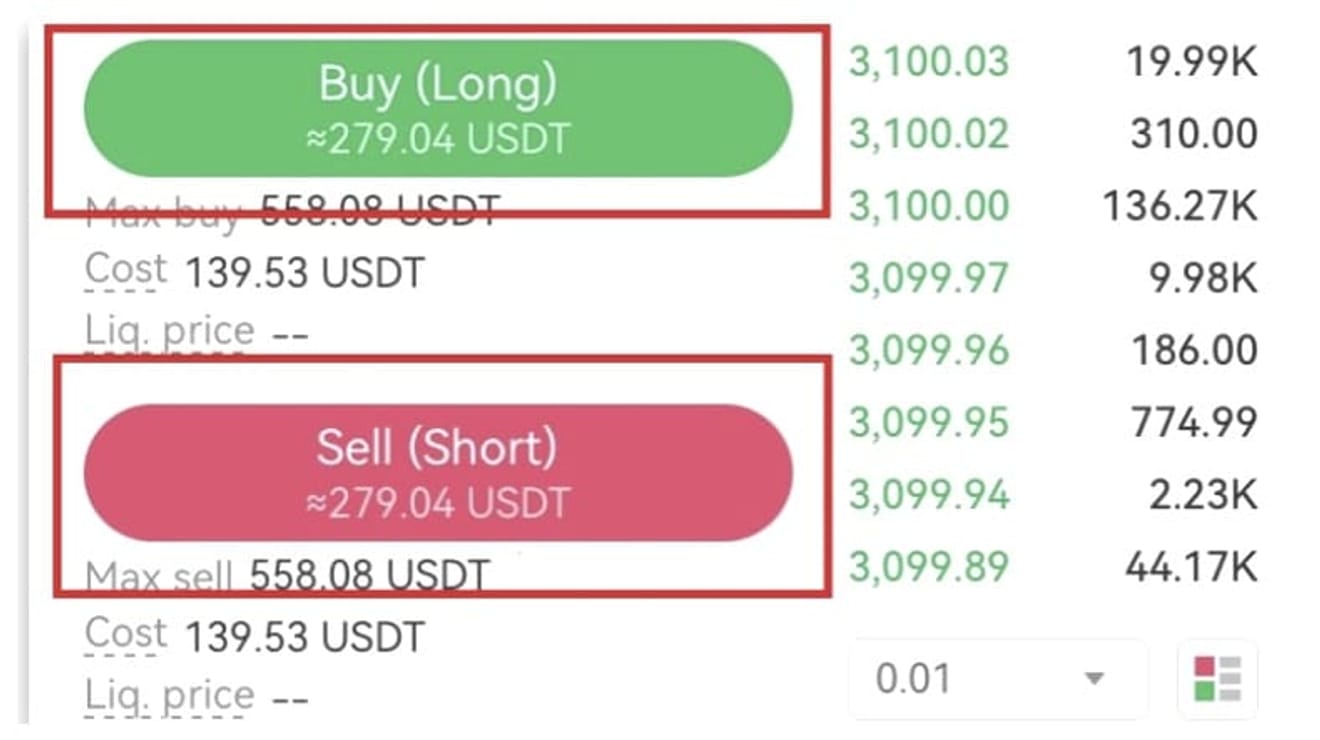Viewport: 1320px width, 740px height.
Task: Select the 3,100.02 bid price
Action: pos(929,134)
